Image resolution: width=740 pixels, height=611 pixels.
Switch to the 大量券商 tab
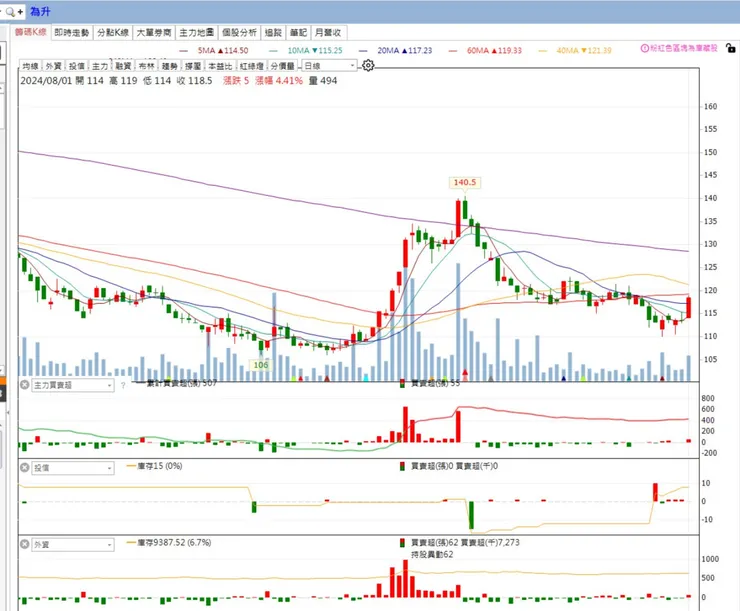point(154,33)
